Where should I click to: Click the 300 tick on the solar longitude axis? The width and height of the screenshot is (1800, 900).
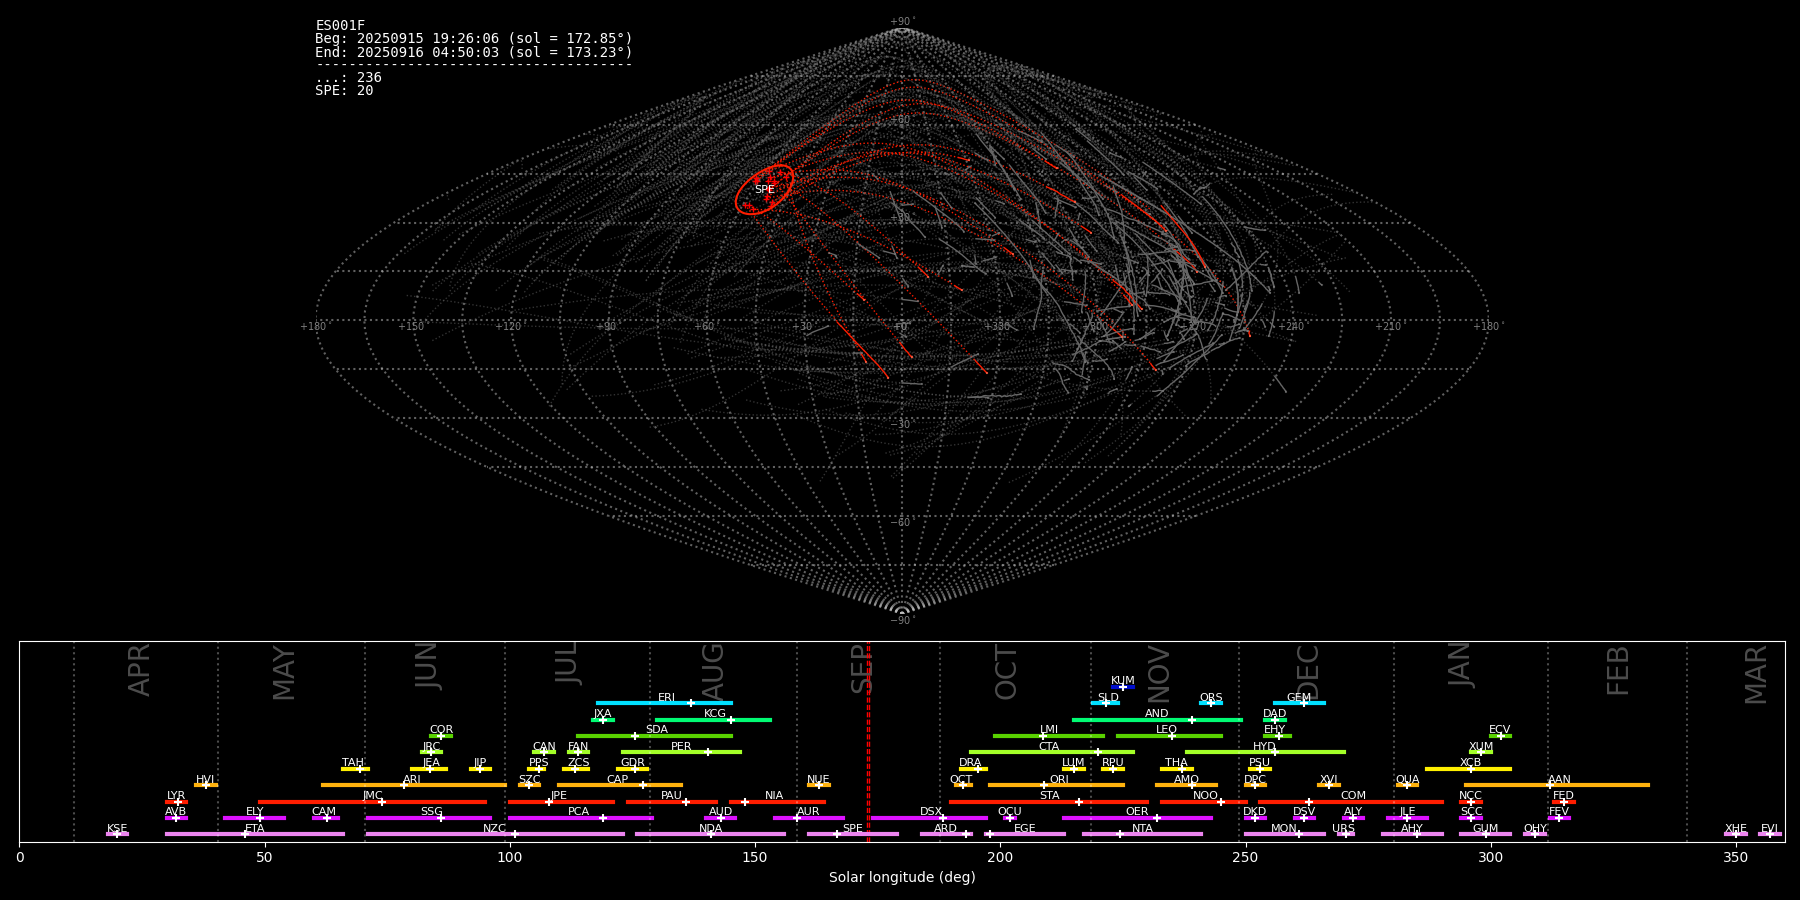click(1491, 857)
